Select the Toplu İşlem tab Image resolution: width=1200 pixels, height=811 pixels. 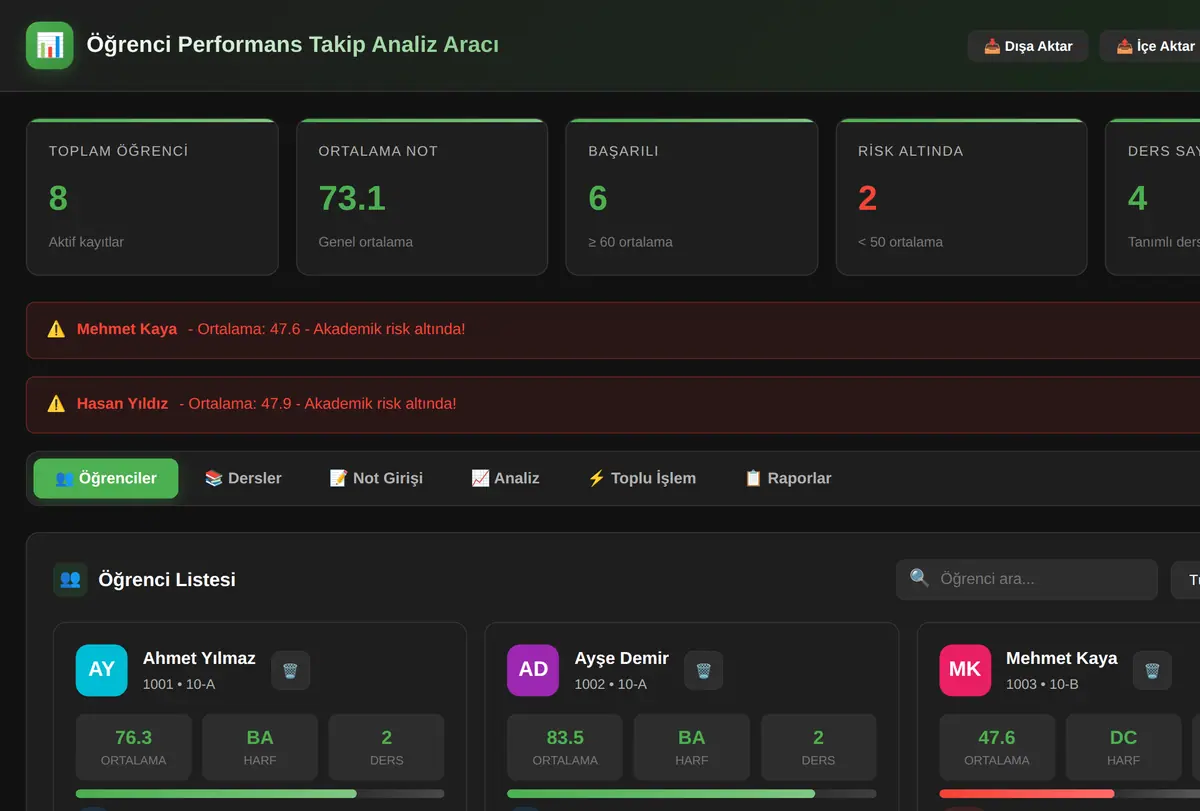[641, 478]
